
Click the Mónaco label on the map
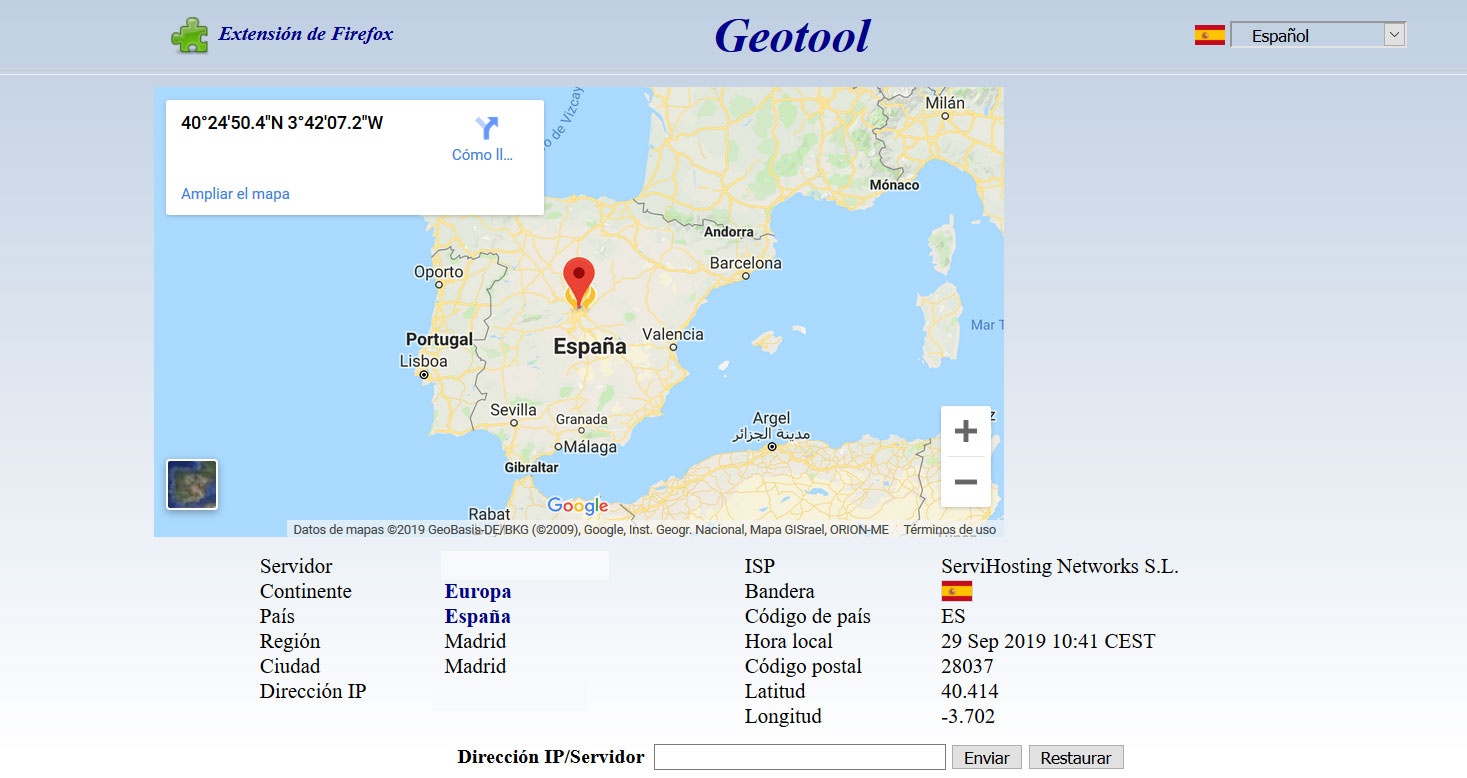click(894, 185)
